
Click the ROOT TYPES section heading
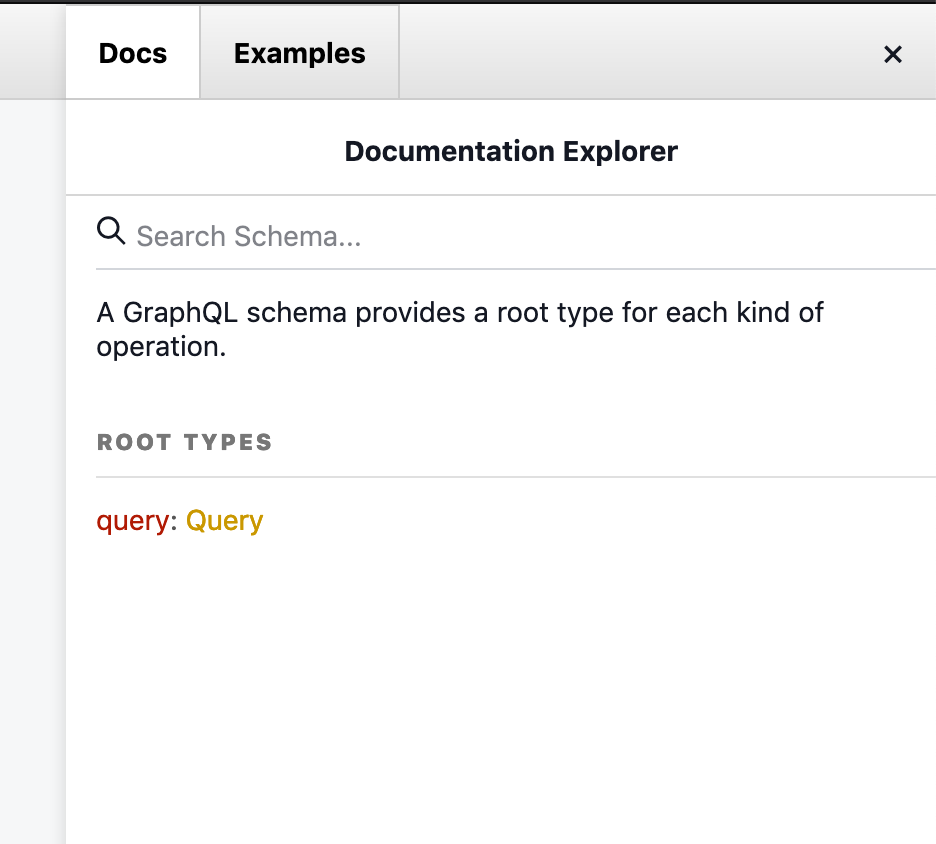(185, 442)
